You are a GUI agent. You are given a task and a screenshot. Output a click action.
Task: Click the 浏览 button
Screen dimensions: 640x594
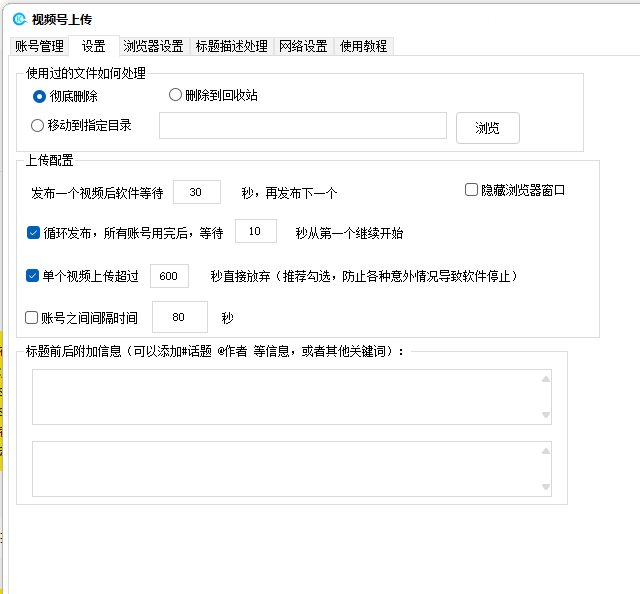(x=487, y=128)
